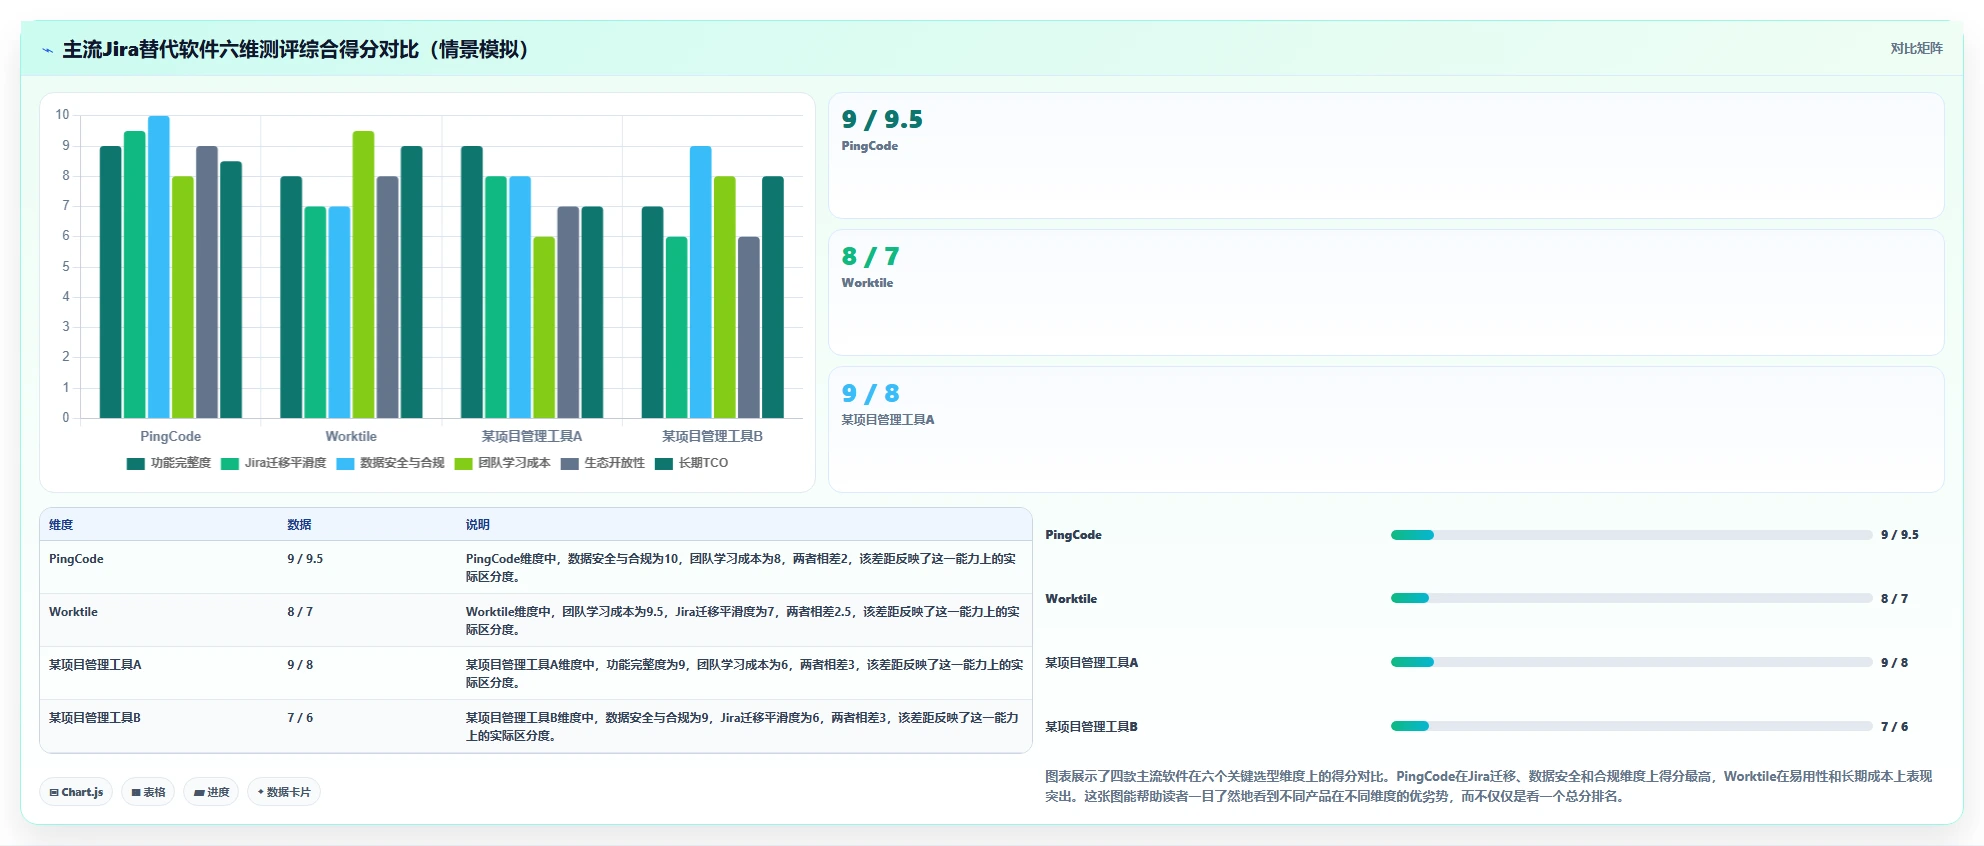The image size is (1984, 846).
Task: Click the 数据卡片 chip
Action: [284, 792]
